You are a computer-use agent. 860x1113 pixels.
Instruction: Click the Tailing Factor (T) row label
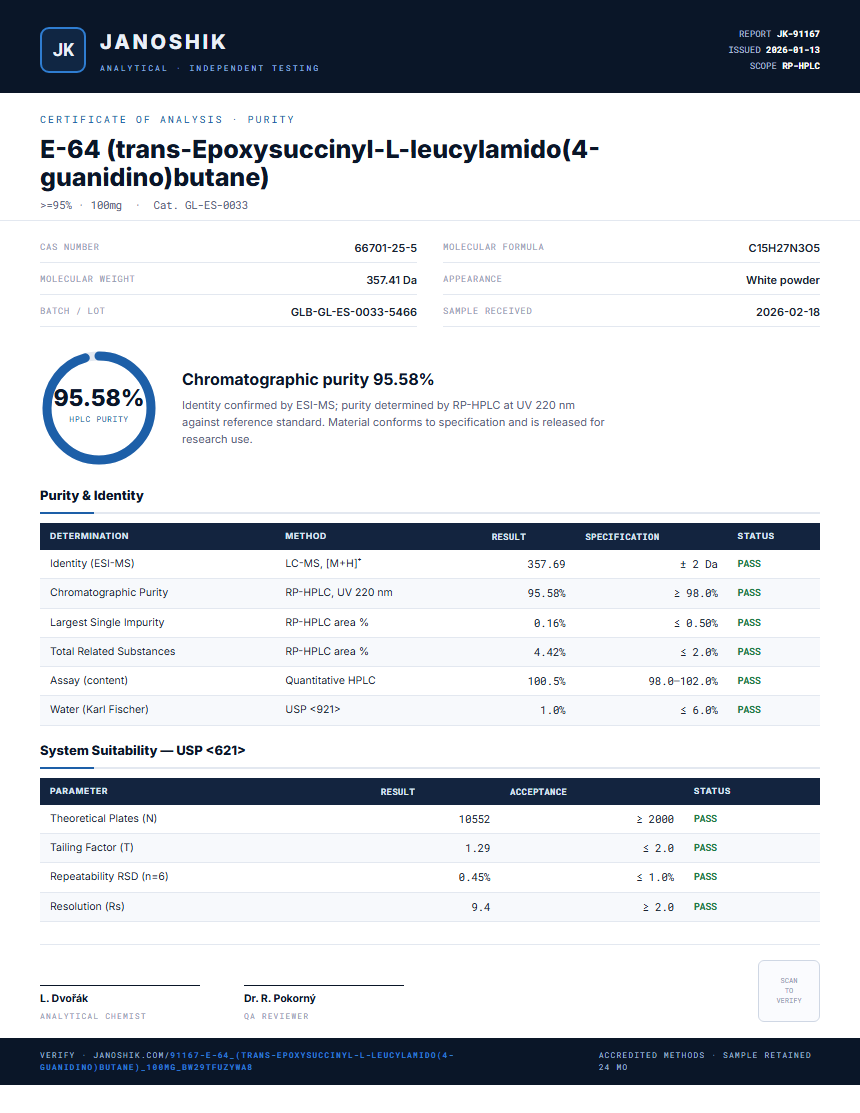coord(92,848)
